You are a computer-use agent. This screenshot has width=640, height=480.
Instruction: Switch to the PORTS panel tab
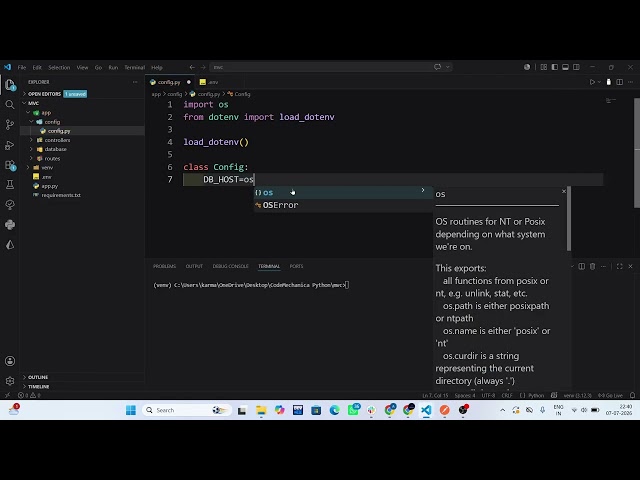click(x=296, y=266)
